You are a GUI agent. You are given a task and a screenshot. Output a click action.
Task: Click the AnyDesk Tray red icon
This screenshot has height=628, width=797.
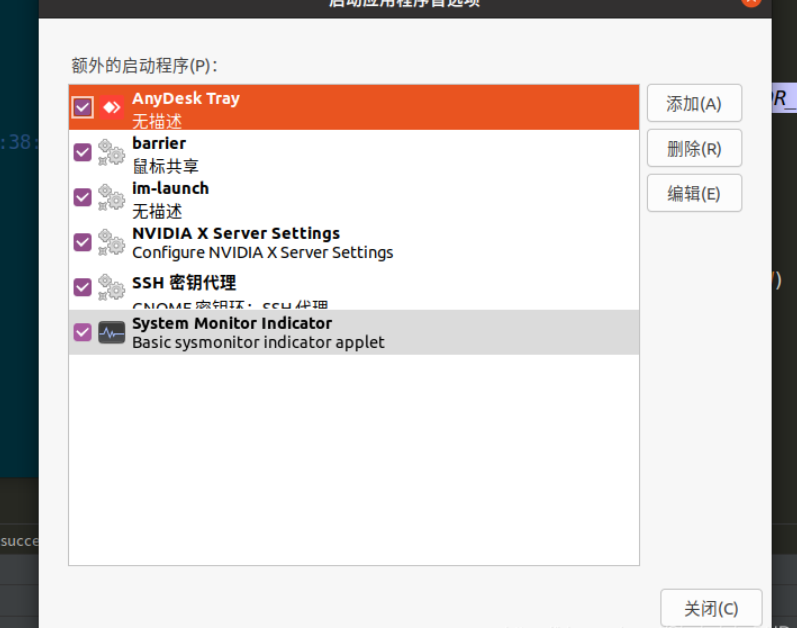[x=111, y=107]
